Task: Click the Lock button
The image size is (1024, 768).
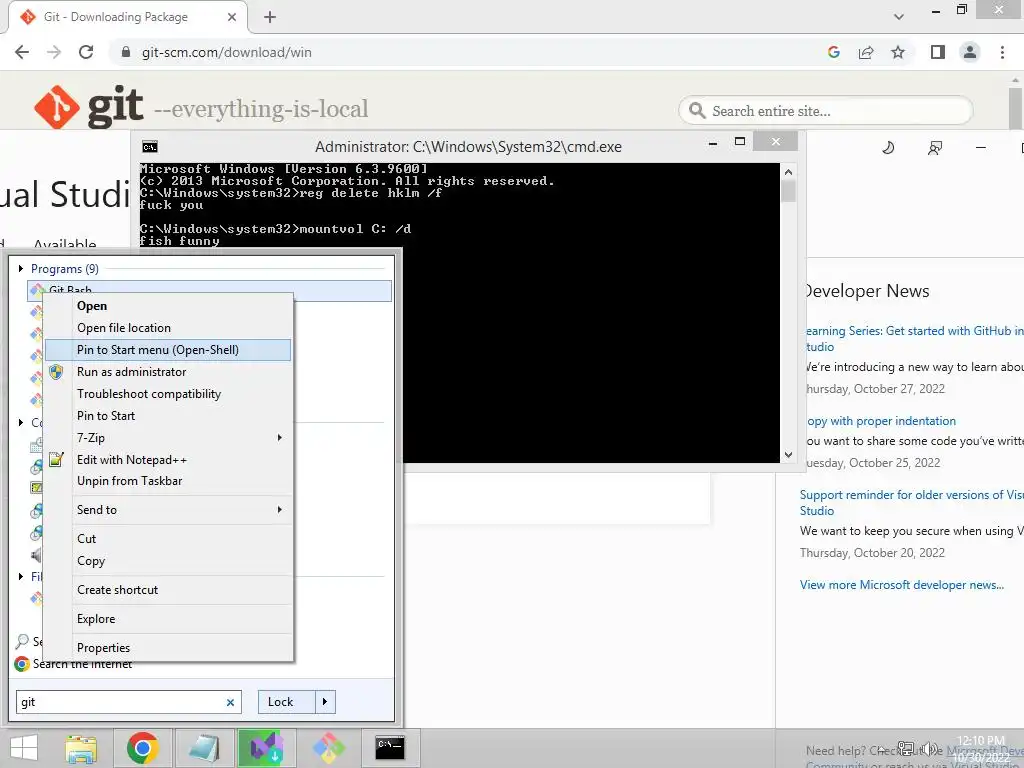Action: click(x=287, y=702)
